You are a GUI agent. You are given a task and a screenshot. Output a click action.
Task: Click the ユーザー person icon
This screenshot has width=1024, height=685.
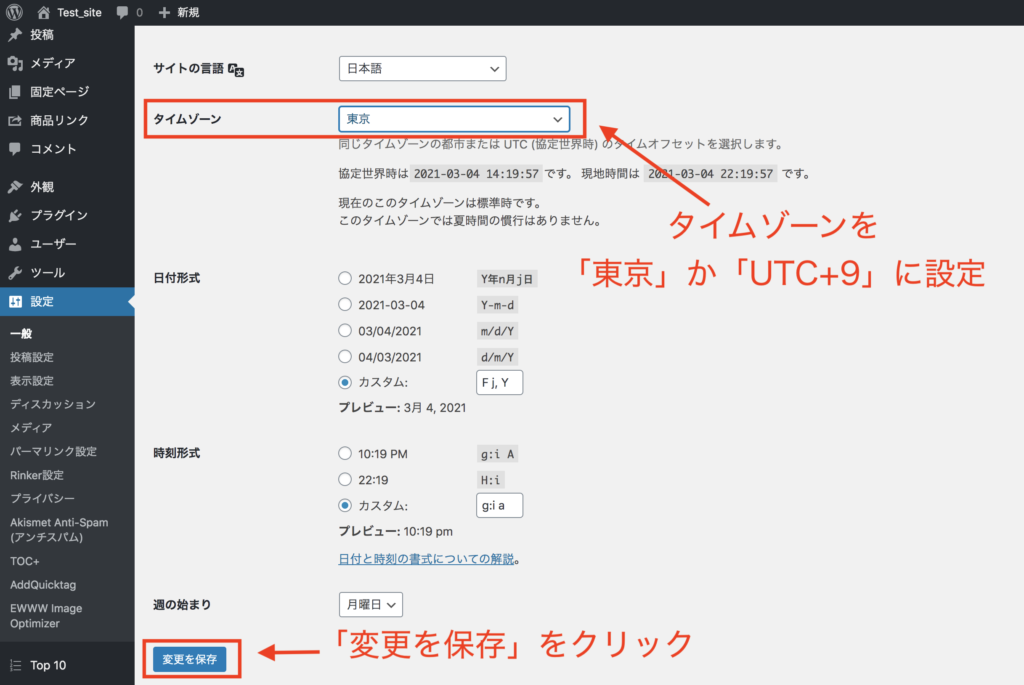[x=15, y=244]
